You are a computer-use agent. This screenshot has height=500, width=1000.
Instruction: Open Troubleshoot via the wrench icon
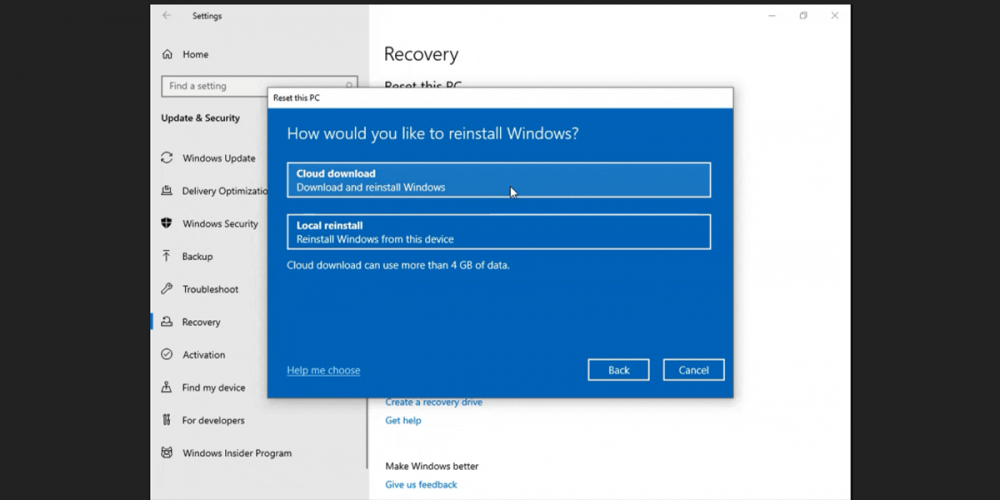click(167, 289)
